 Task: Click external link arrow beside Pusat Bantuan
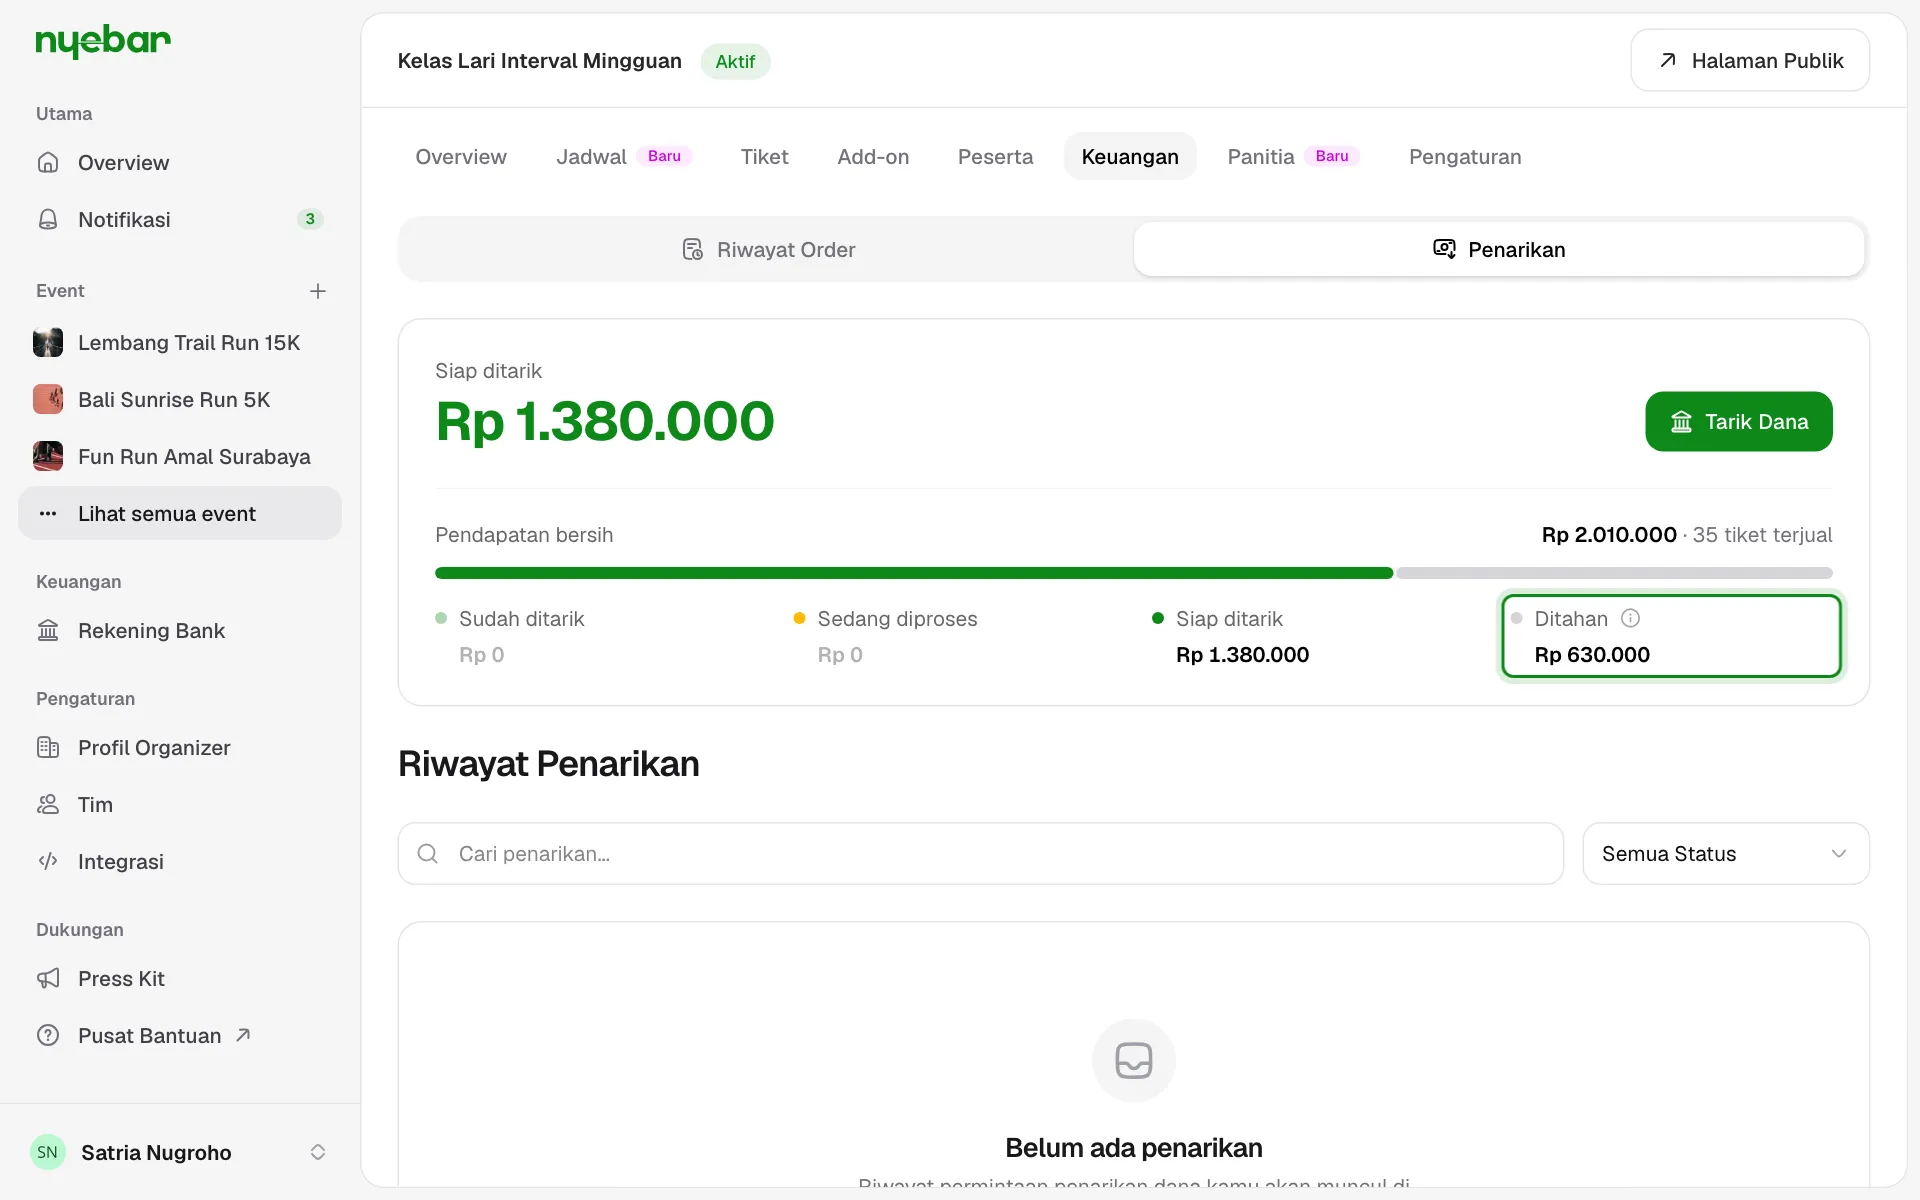click(x=243, y=1035)
